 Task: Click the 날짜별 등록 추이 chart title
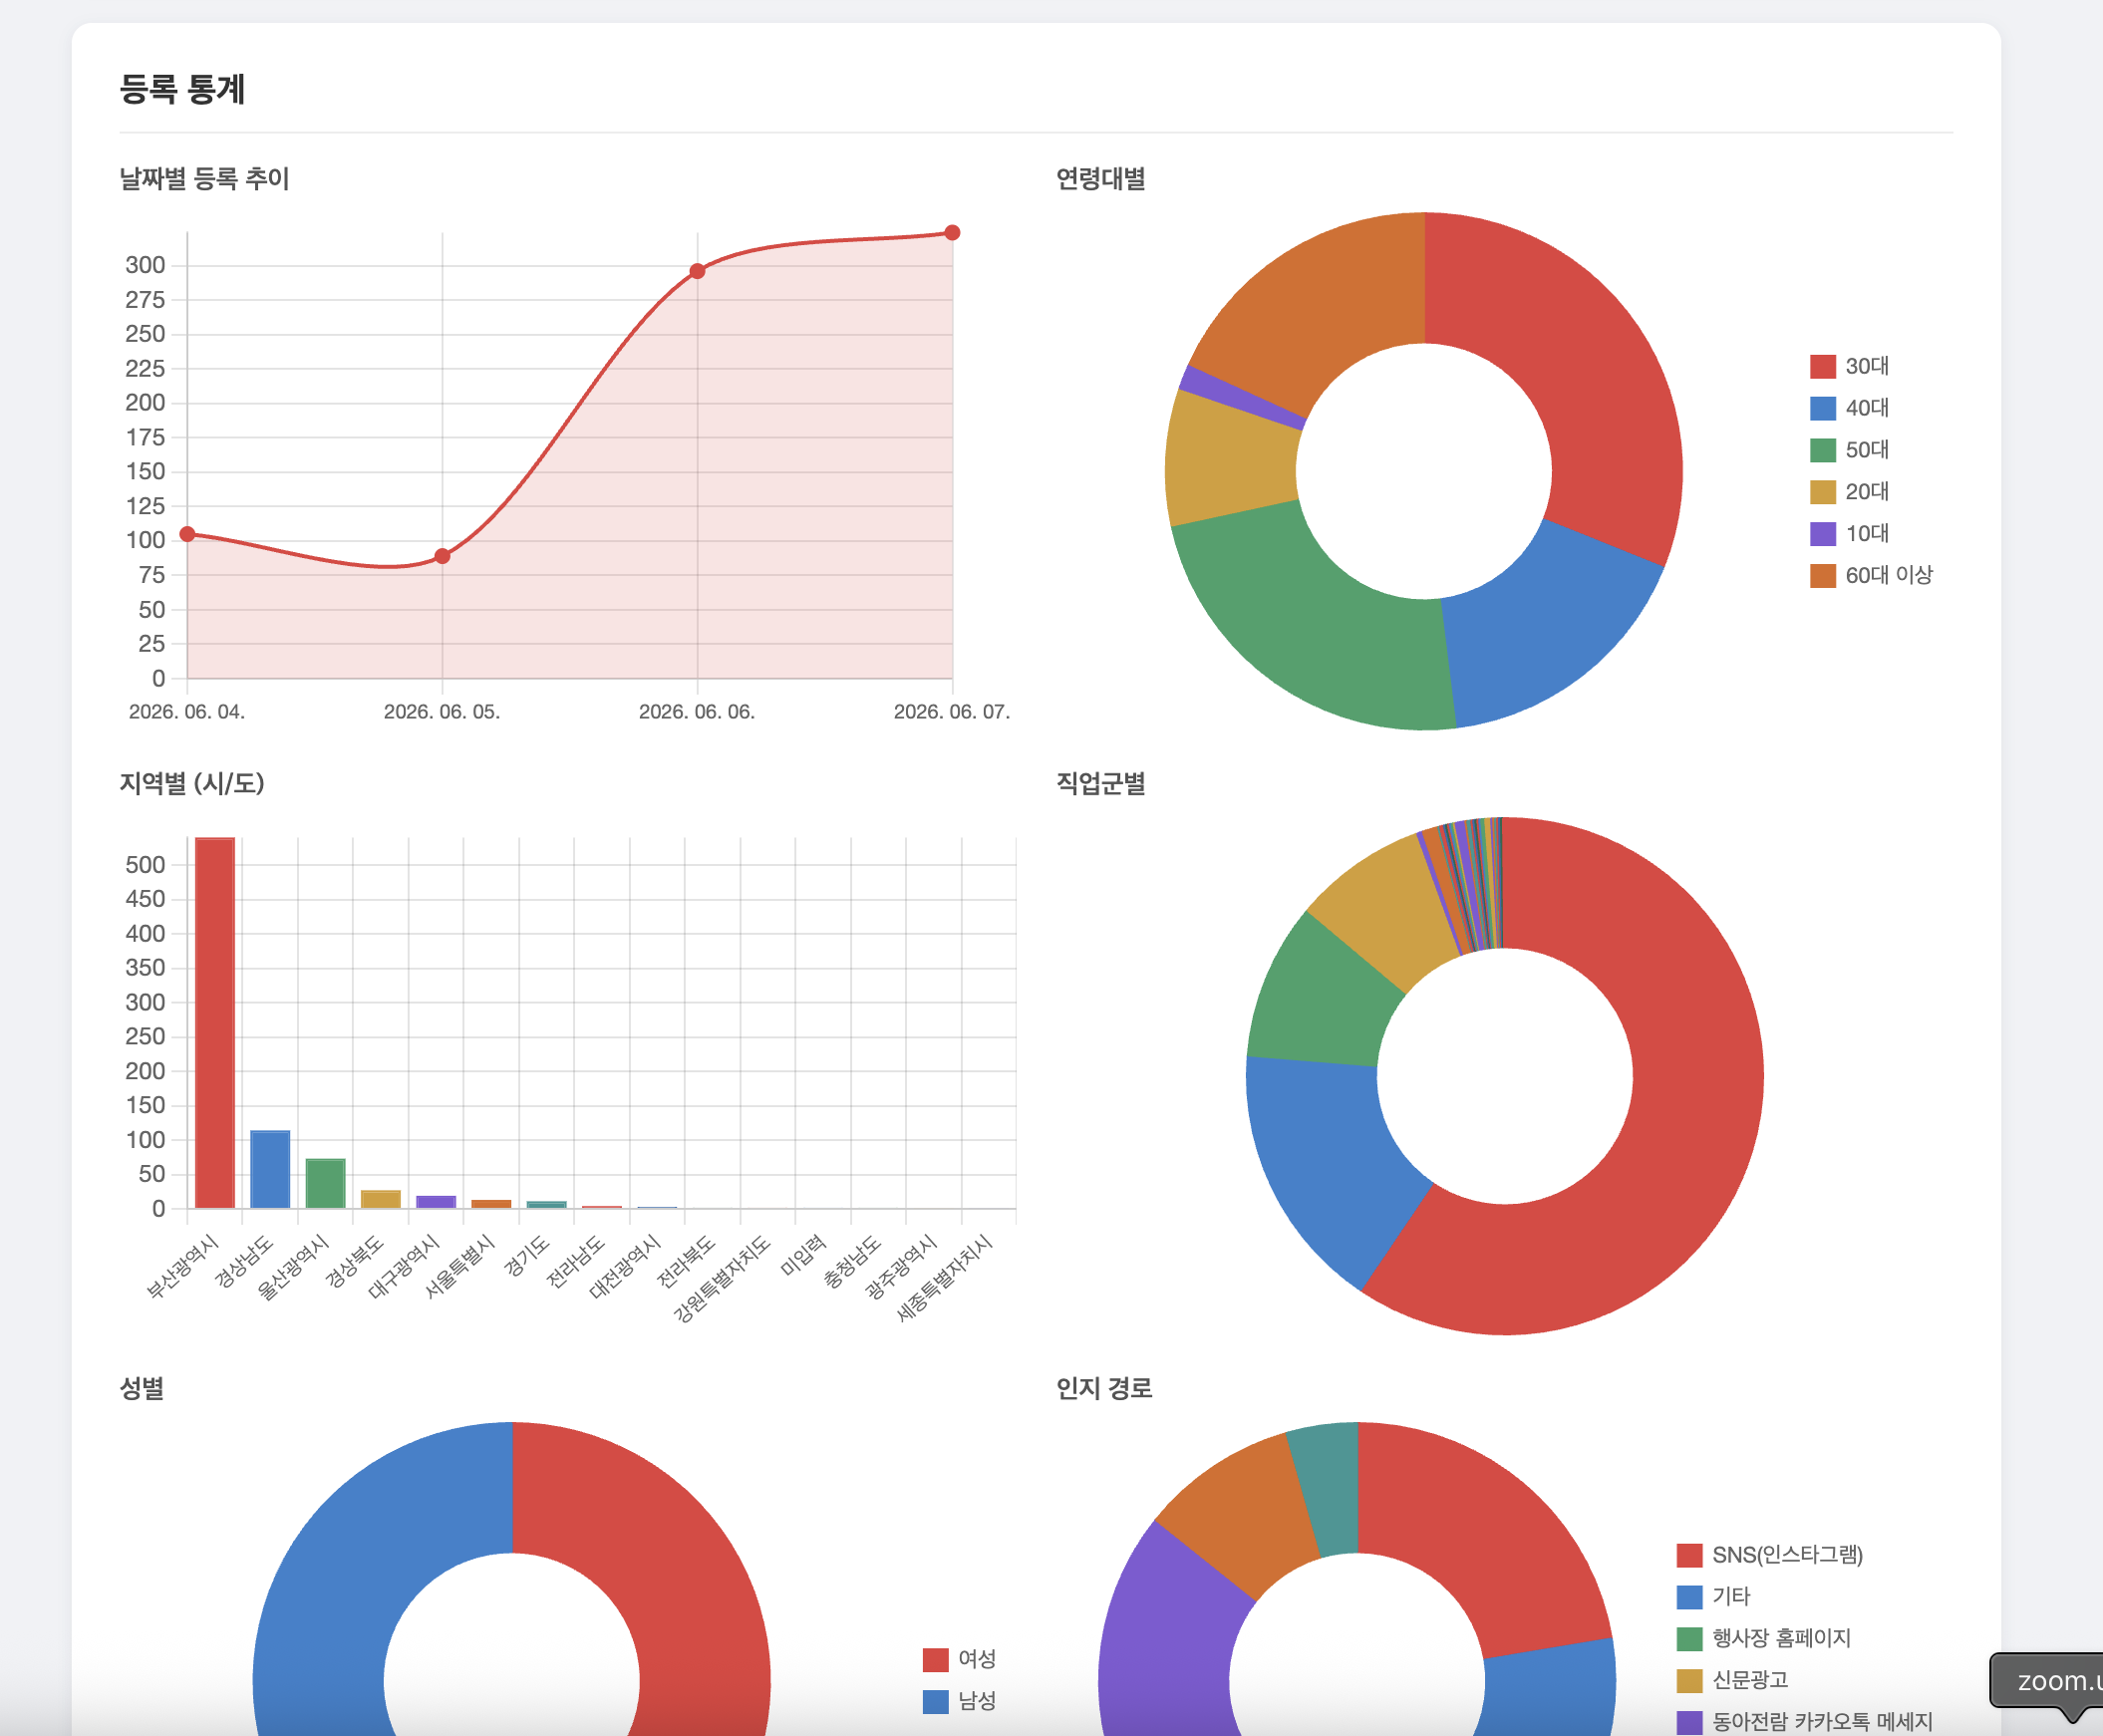[x=204, y=179]
